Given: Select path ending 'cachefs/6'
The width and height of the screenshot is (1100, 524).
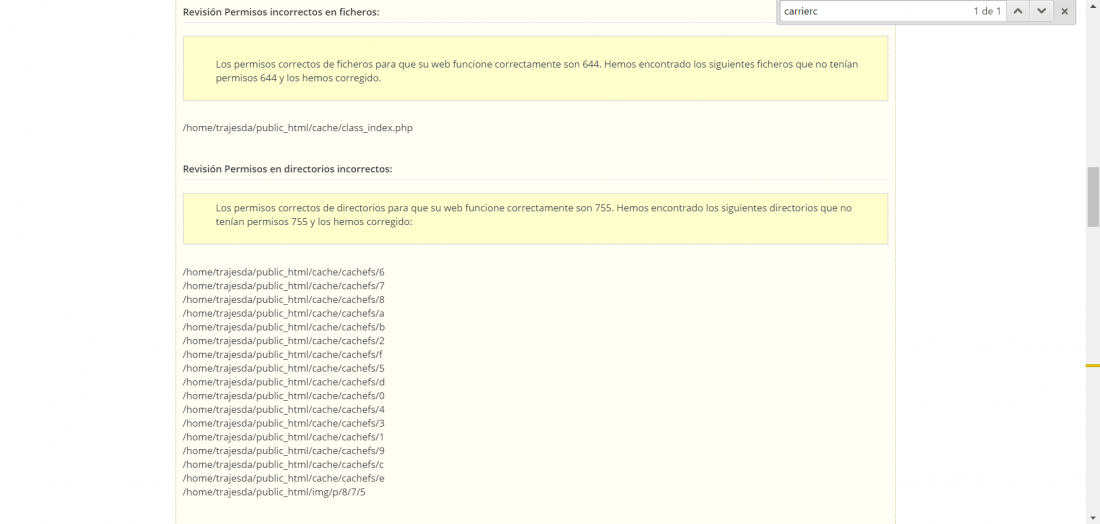Looking at the screenshot, I should click(x=283, y=272).
